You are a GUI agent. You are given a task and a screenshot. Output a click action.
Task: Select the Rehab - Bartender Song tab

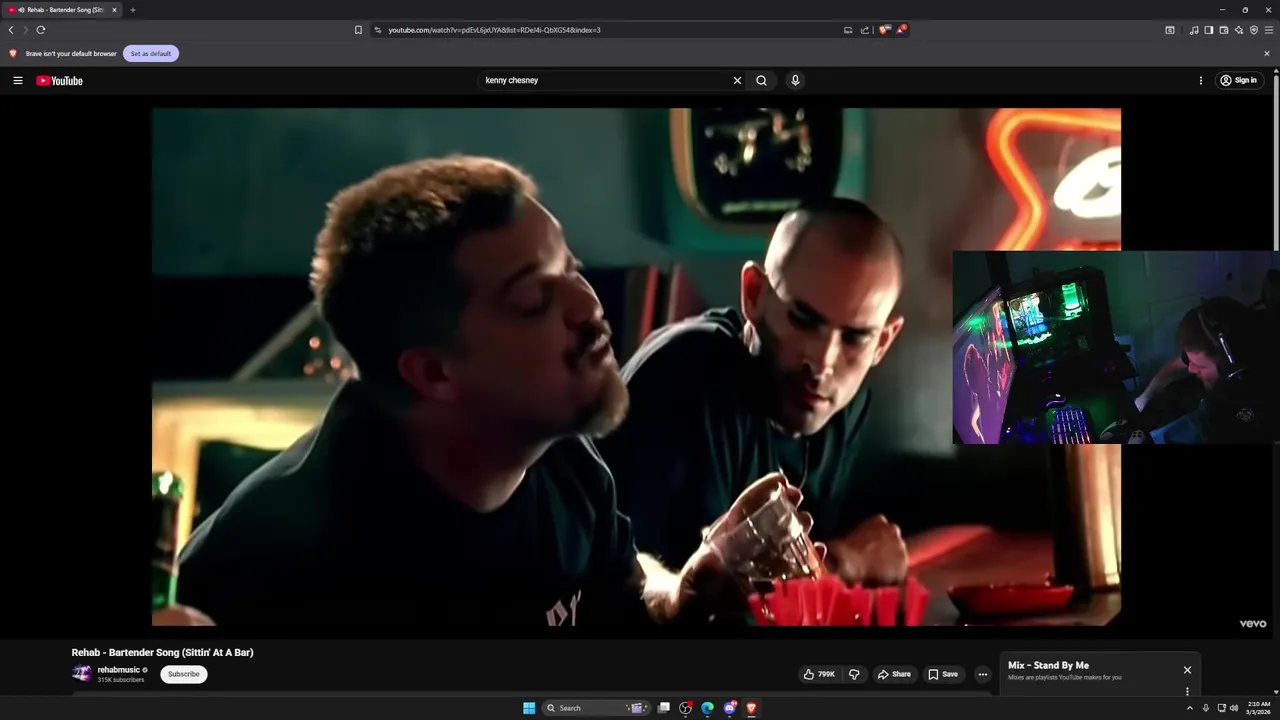(62, 10)
